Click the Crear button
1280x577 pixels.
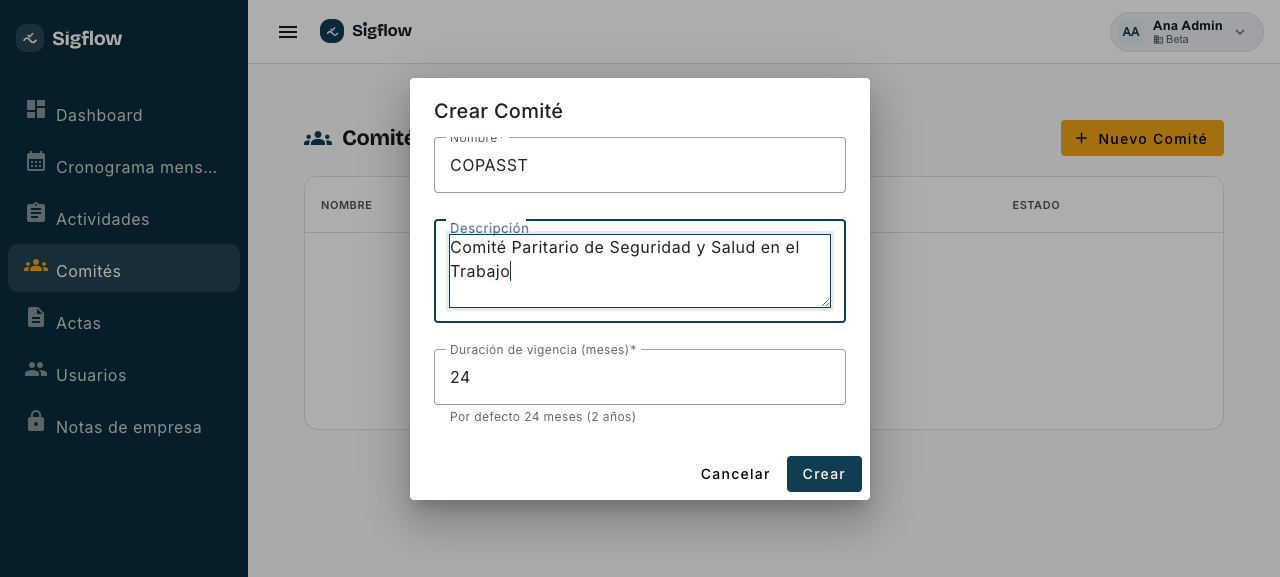click(x=824, y=474)
